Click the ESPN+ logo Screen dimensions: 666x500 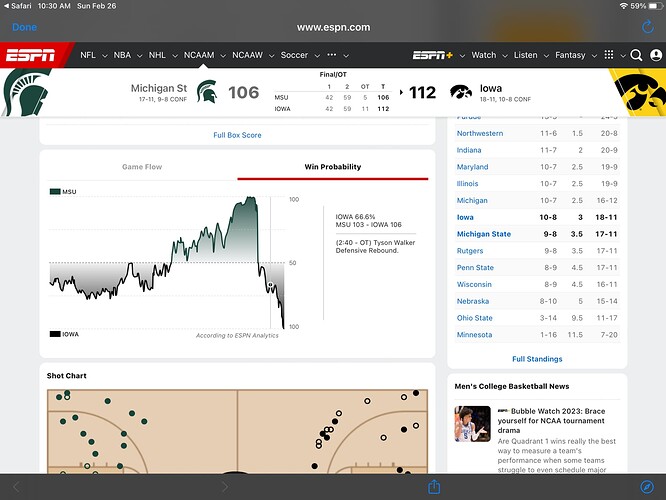click(433, 55)
